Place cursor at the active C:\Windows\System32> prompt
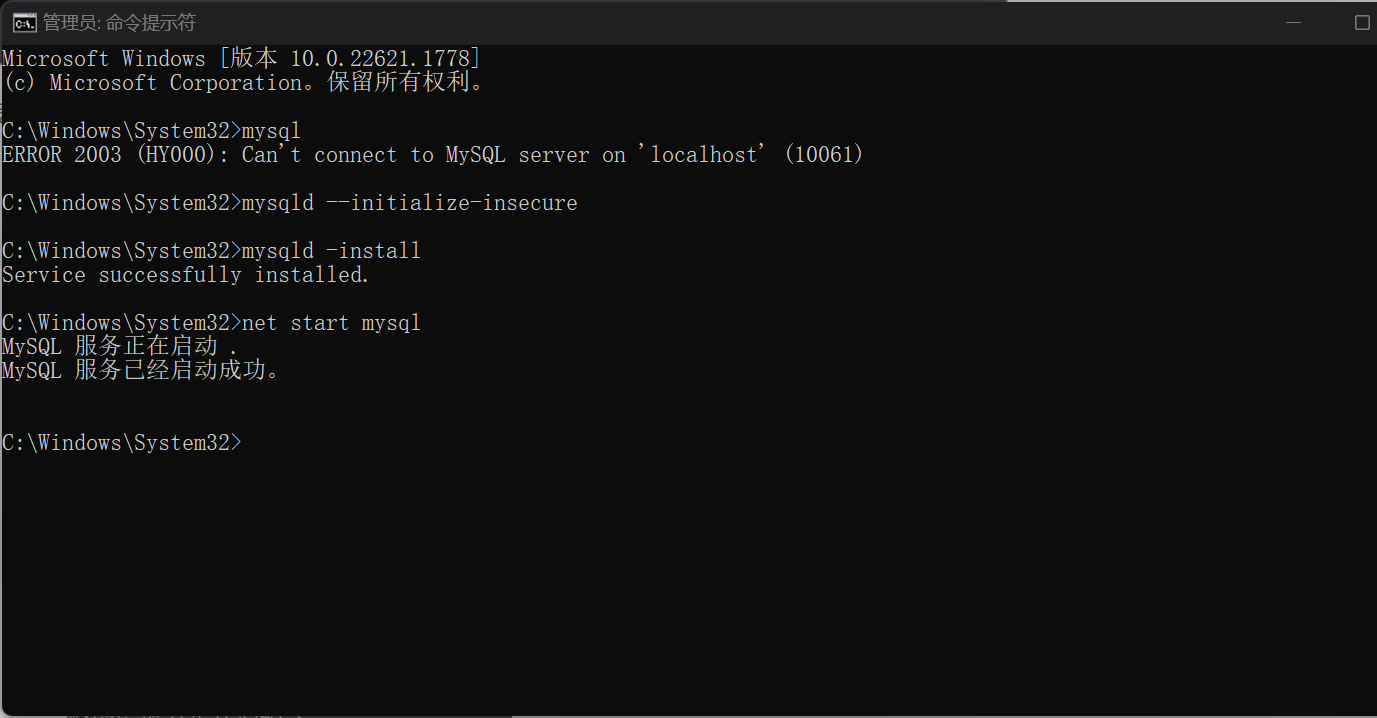This screenshot has height=718, width=1377. (248, 442)
